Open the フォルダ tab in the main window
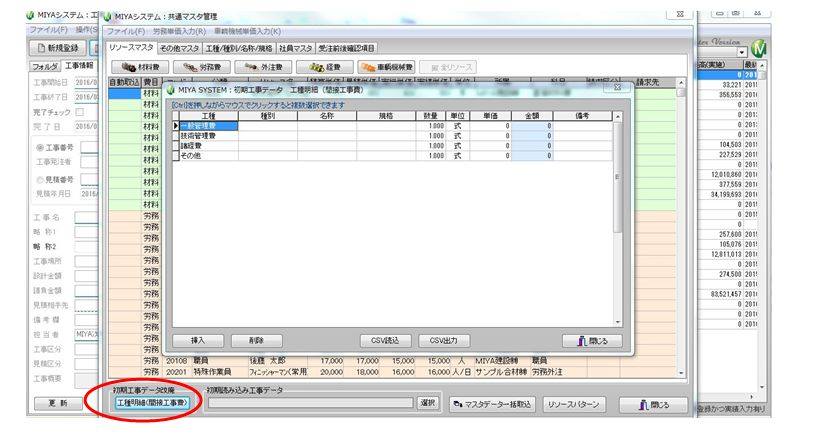828x436 pixels. [45, 67]
